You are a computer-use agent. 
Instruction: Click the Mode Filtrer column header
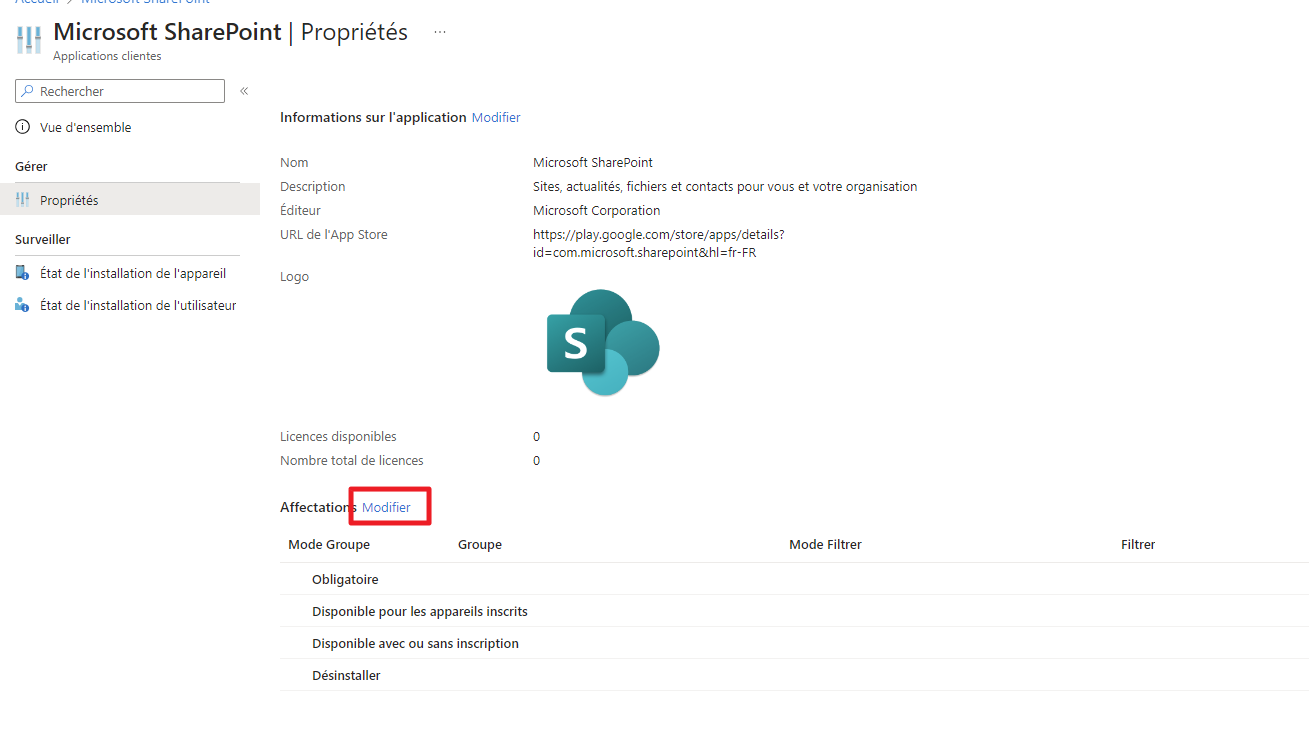(x=825, y=544)
